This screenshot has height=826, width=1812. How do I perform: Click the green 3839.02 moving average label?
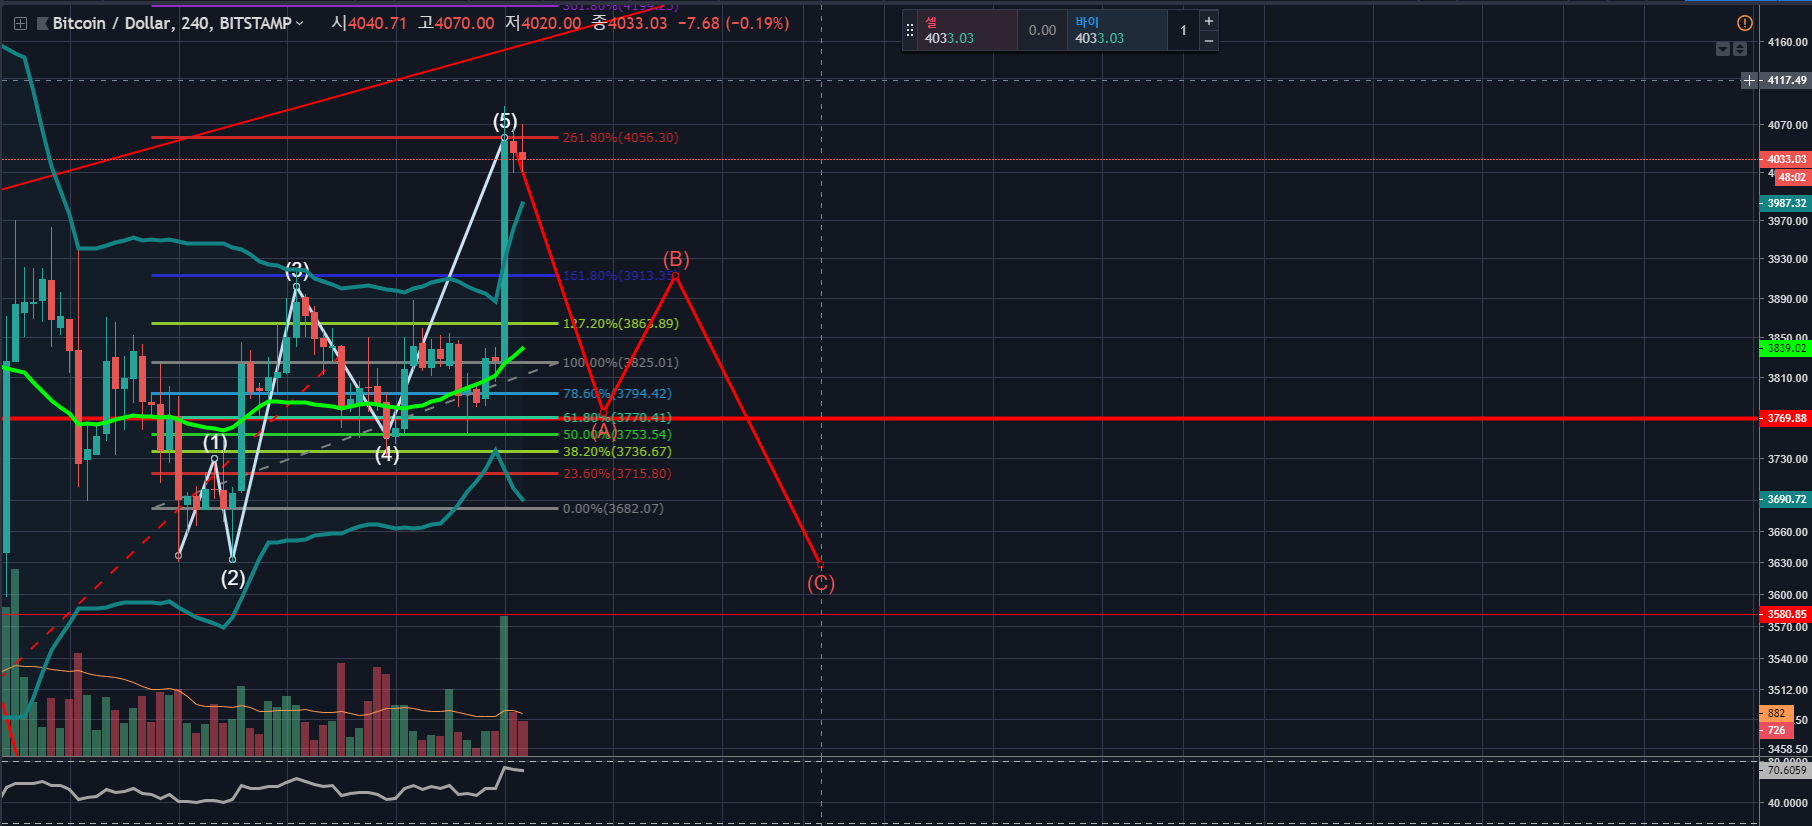pos(1785,348)
